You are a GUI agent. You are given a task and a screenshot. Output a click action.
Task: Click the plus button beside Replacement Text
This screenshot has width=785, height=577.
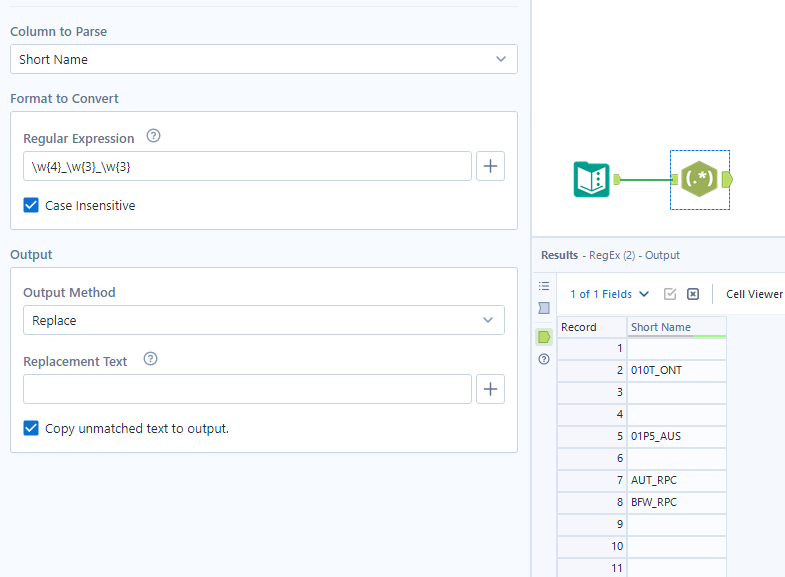tap(490, 389)
